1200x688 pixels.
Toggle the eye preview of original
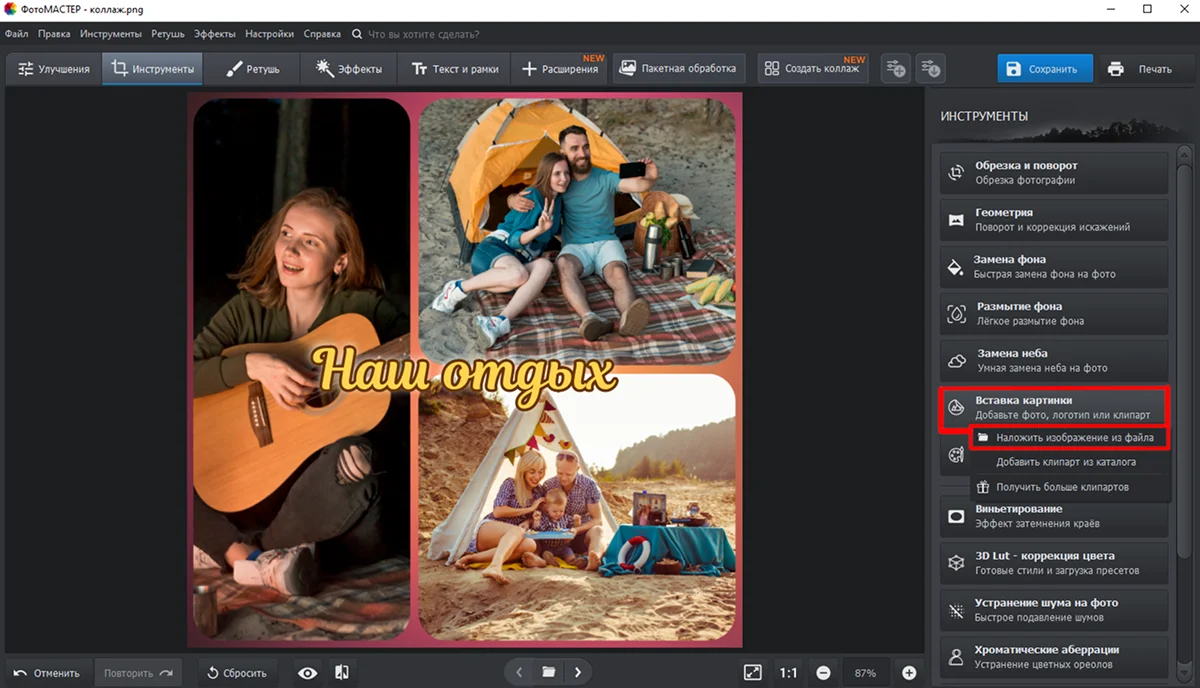305,673
